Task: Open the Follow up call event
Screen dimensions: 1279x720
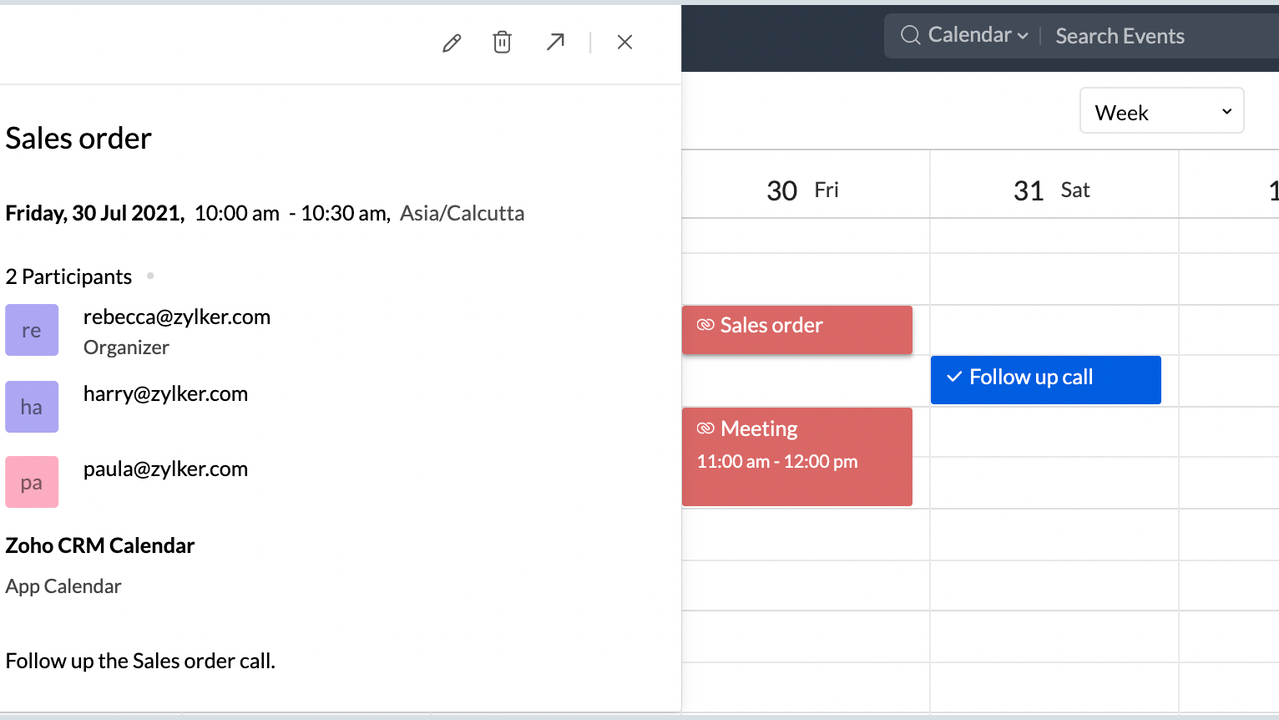Action: 1045,380
